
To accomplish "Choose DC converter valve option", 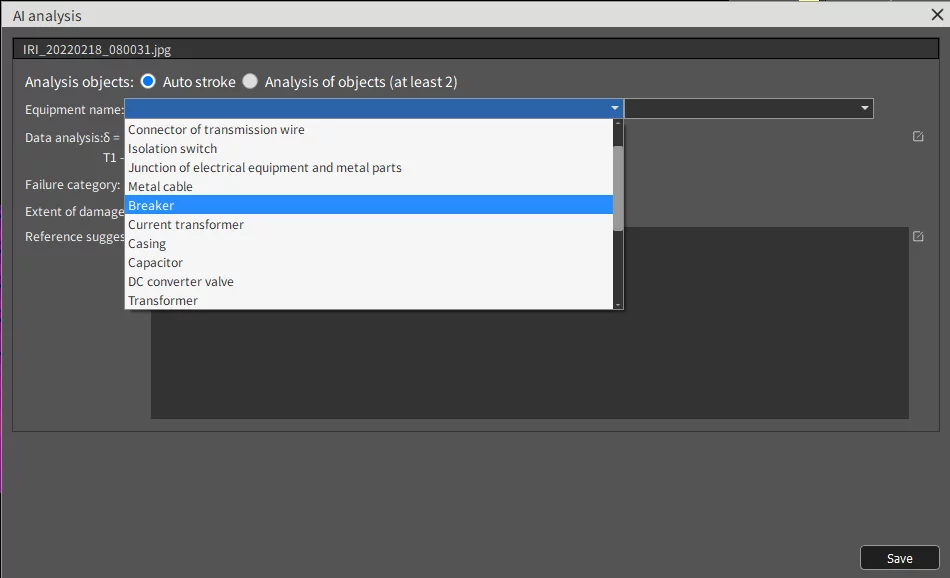I will 369,282.
